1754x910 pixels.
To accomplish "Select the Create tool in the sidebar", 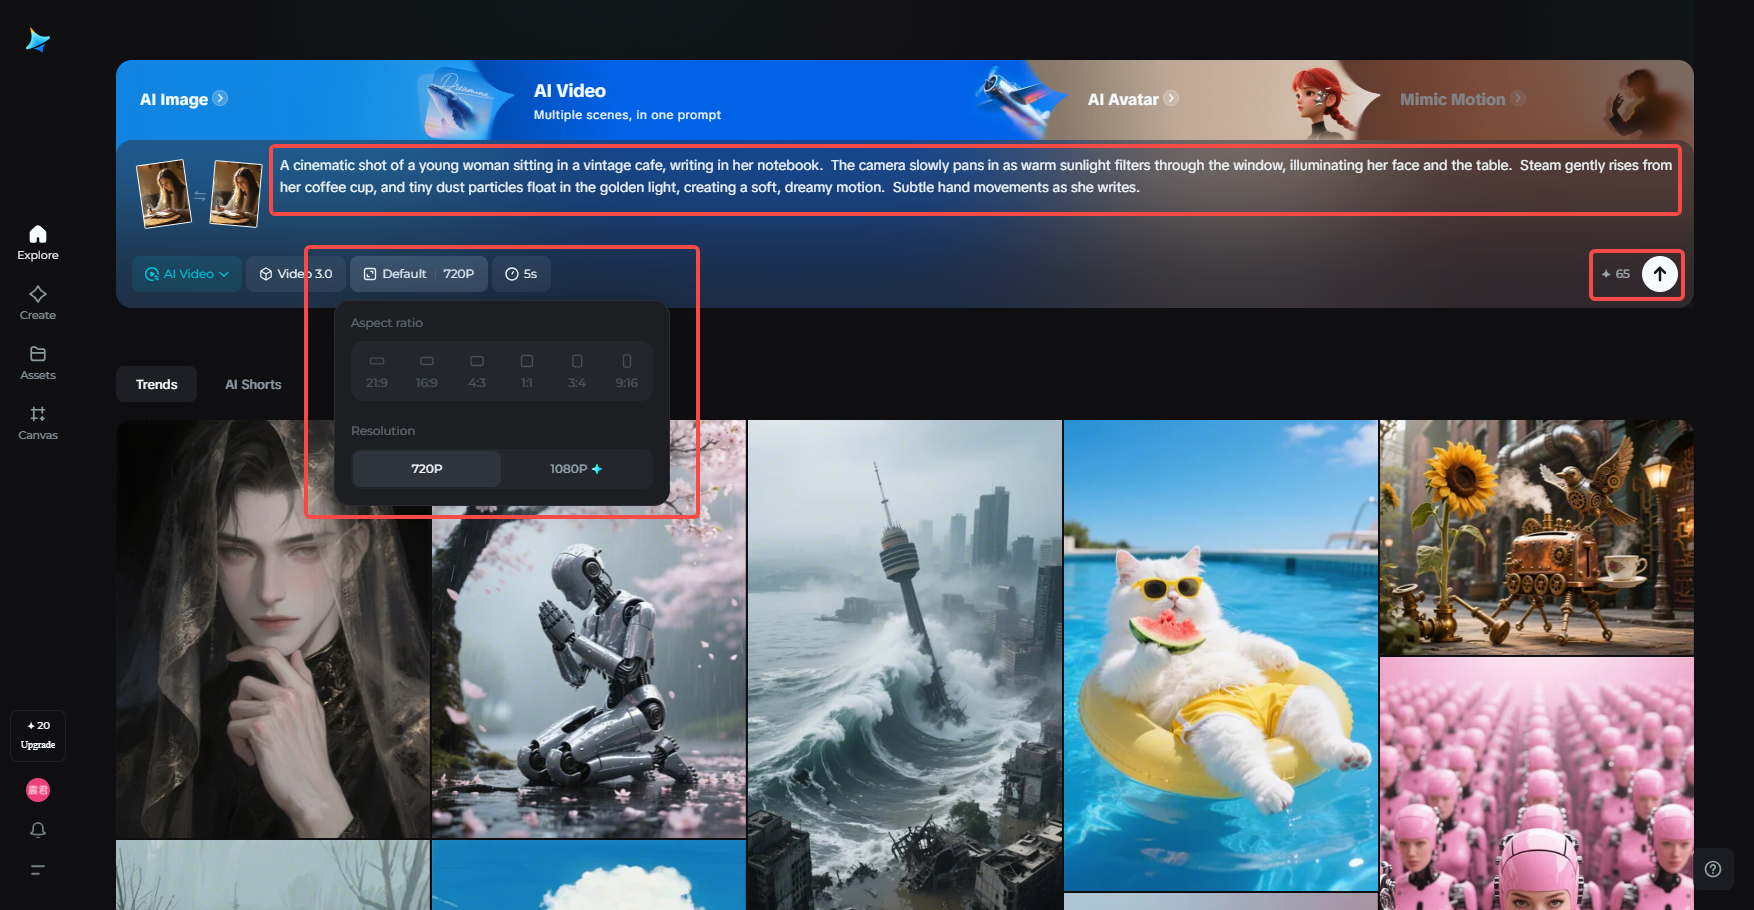I will 37,300.
